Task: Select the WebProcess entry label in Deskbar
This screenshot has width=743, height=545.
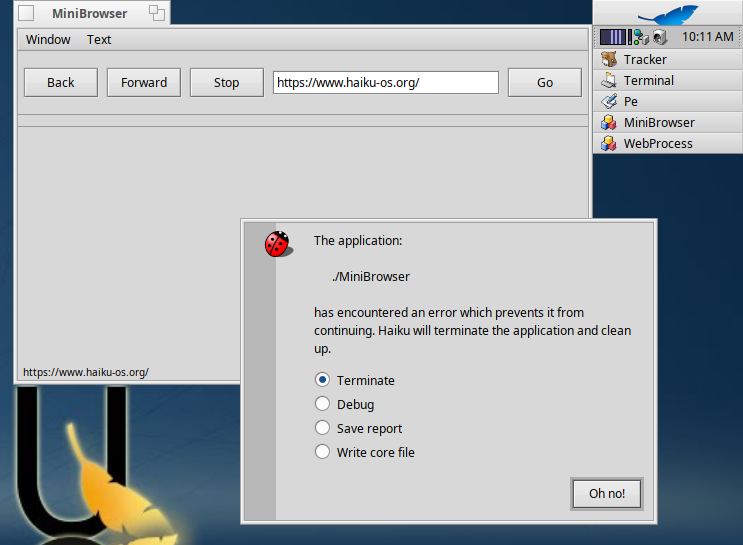Action: point(658,144)
